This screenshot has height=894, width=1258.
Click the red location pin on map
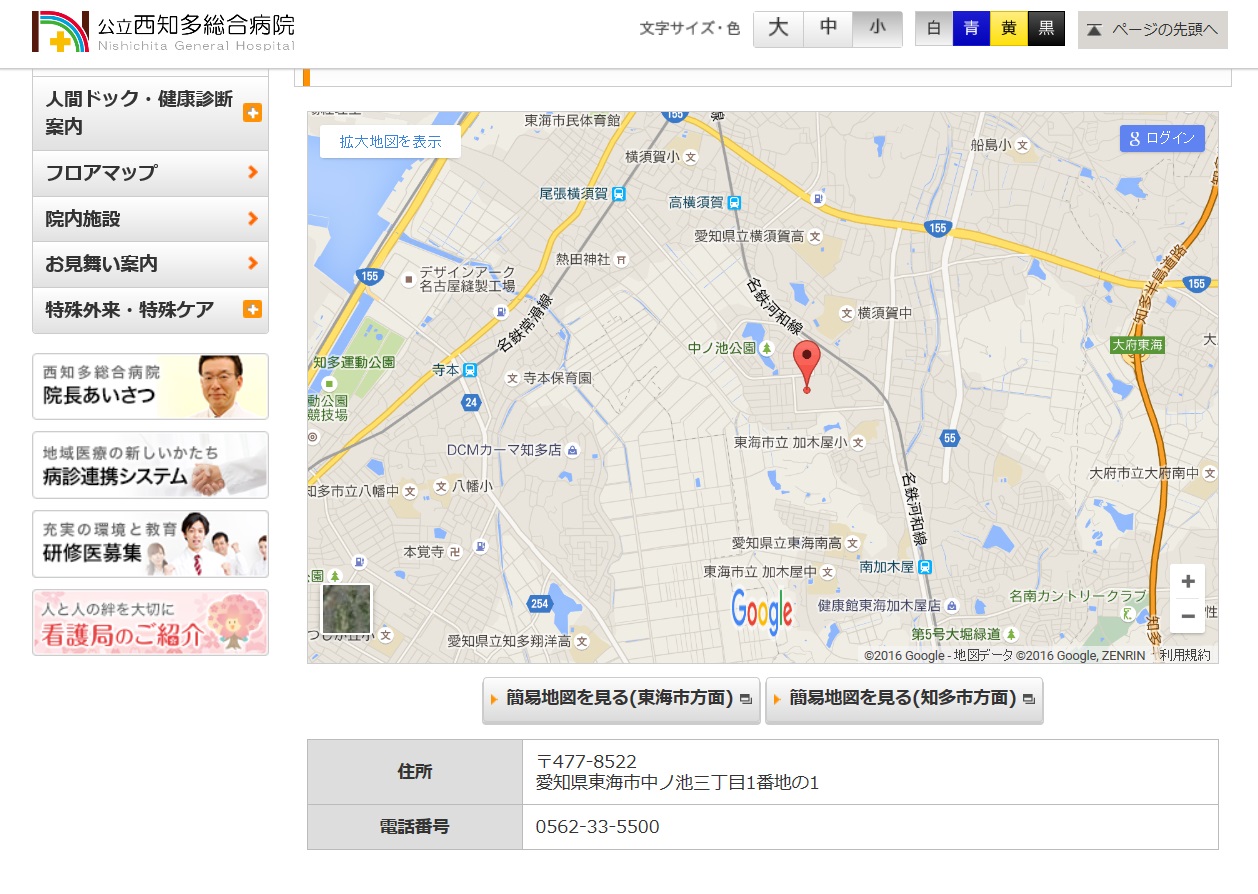(x=806, y=364)
